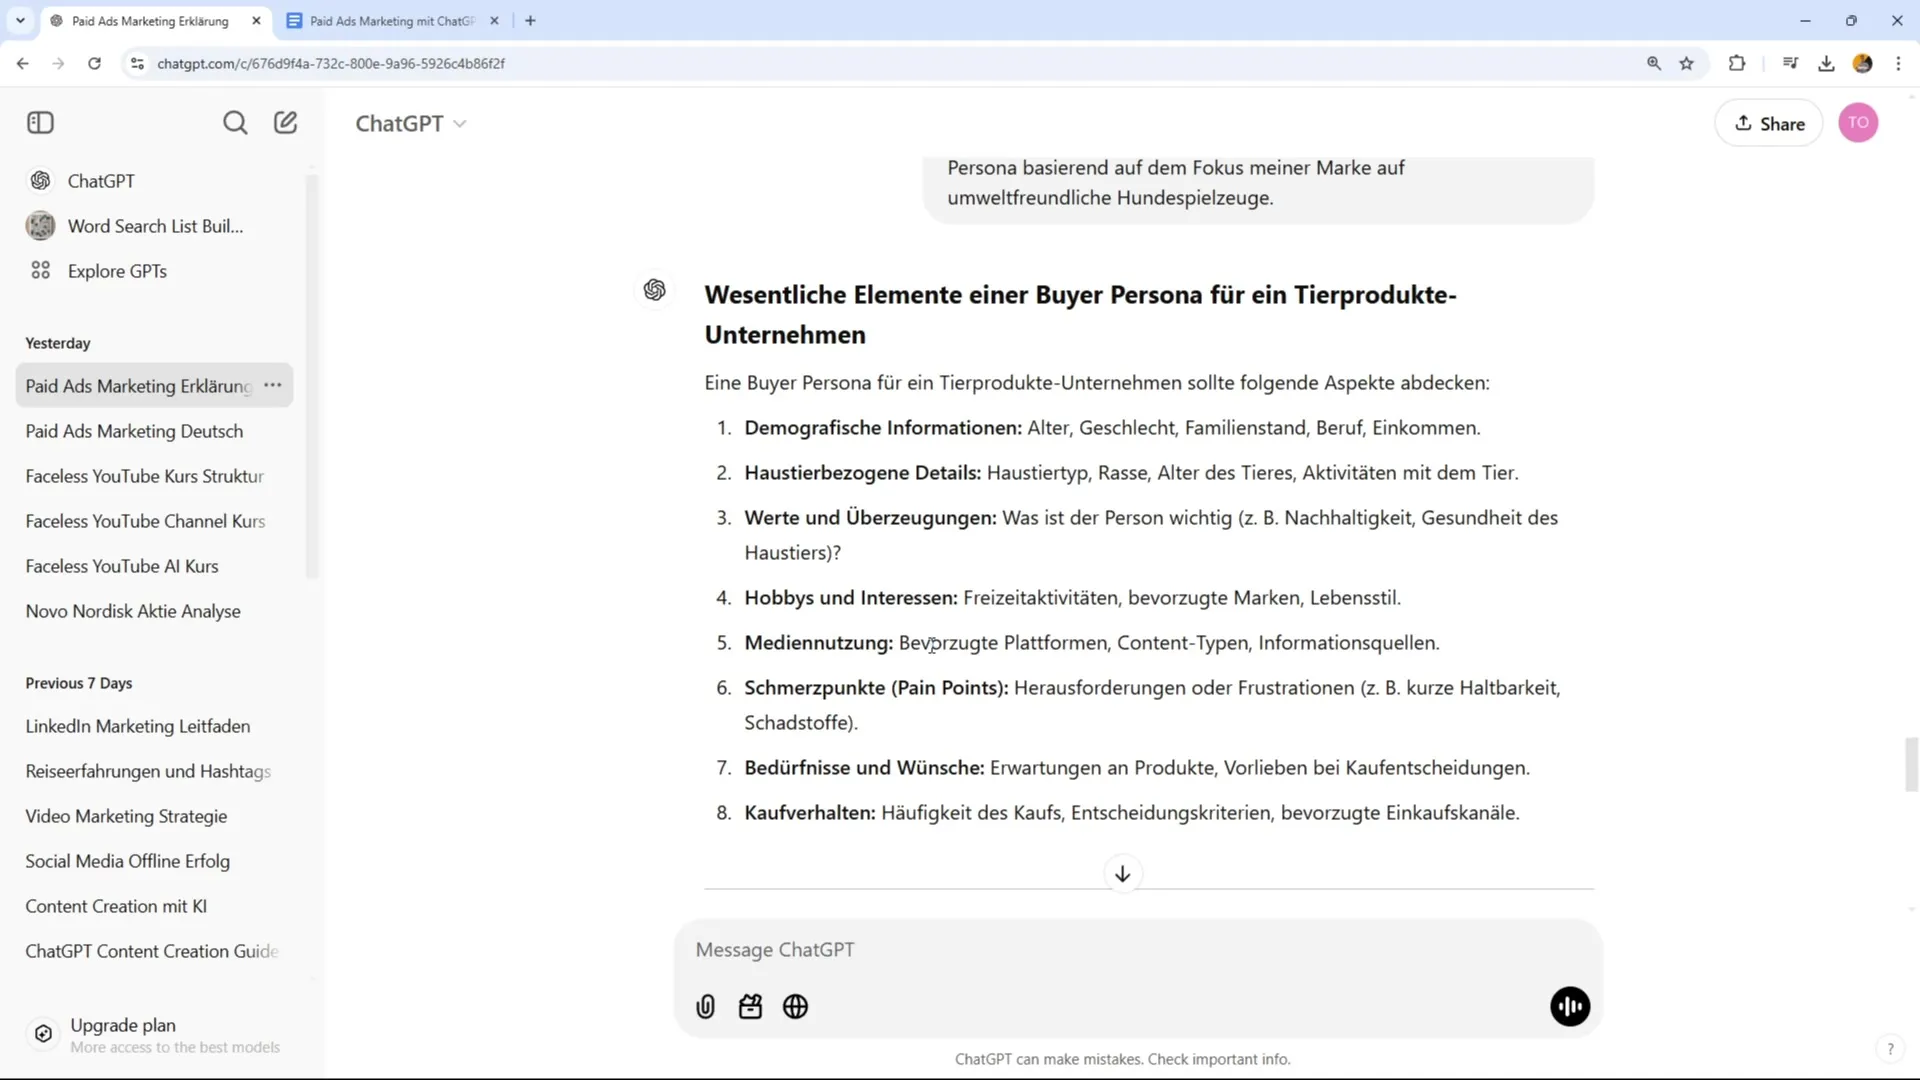Toggle the ChatGPT sidebar panel icon

coord(40,123)
